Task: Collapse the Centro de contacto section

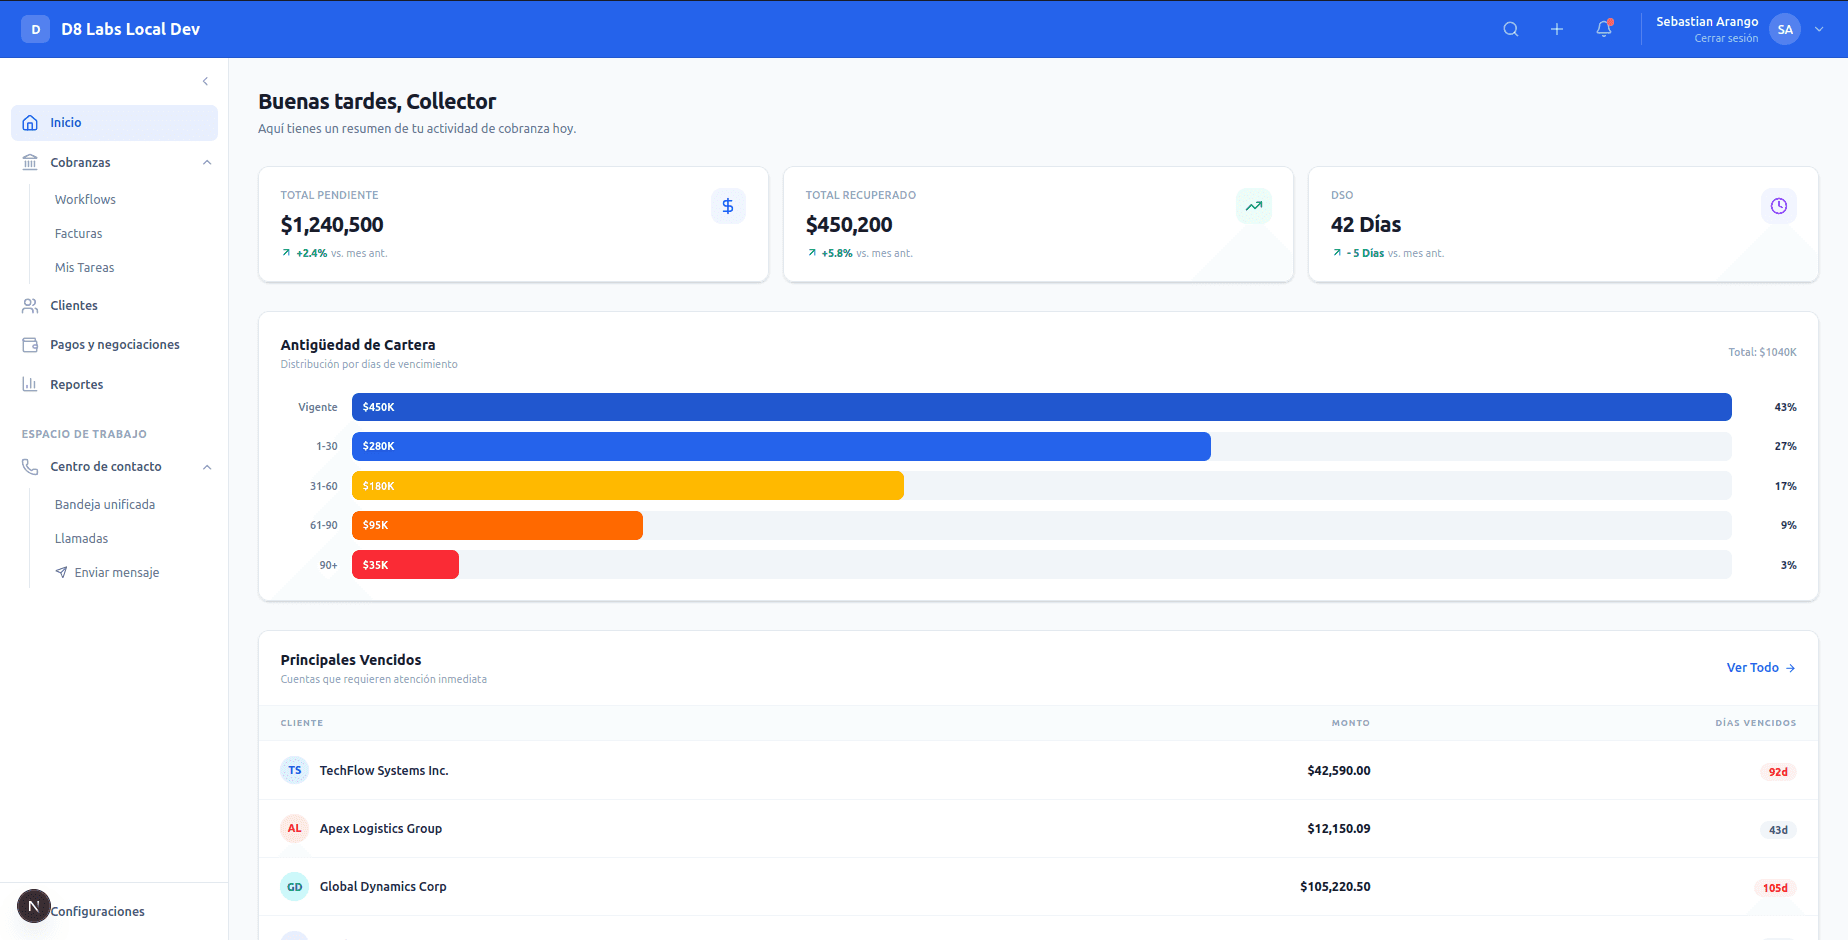Action: (207, 466)
